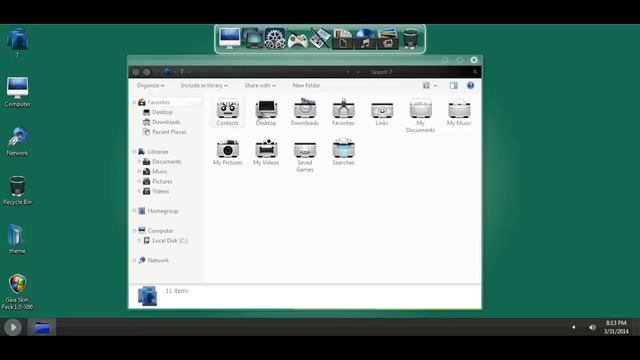Viewport: 640px width, 360px height.
Task: Open the Share with dropdown
Action: pyautogui.click(x=260, y=85)
